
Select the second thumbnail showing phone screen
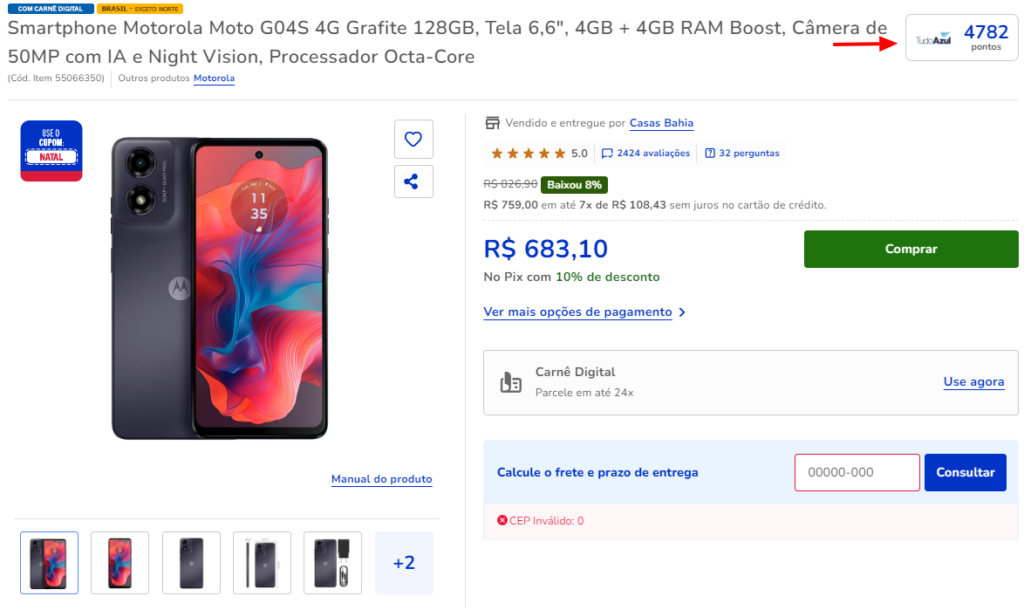[120, 563]
